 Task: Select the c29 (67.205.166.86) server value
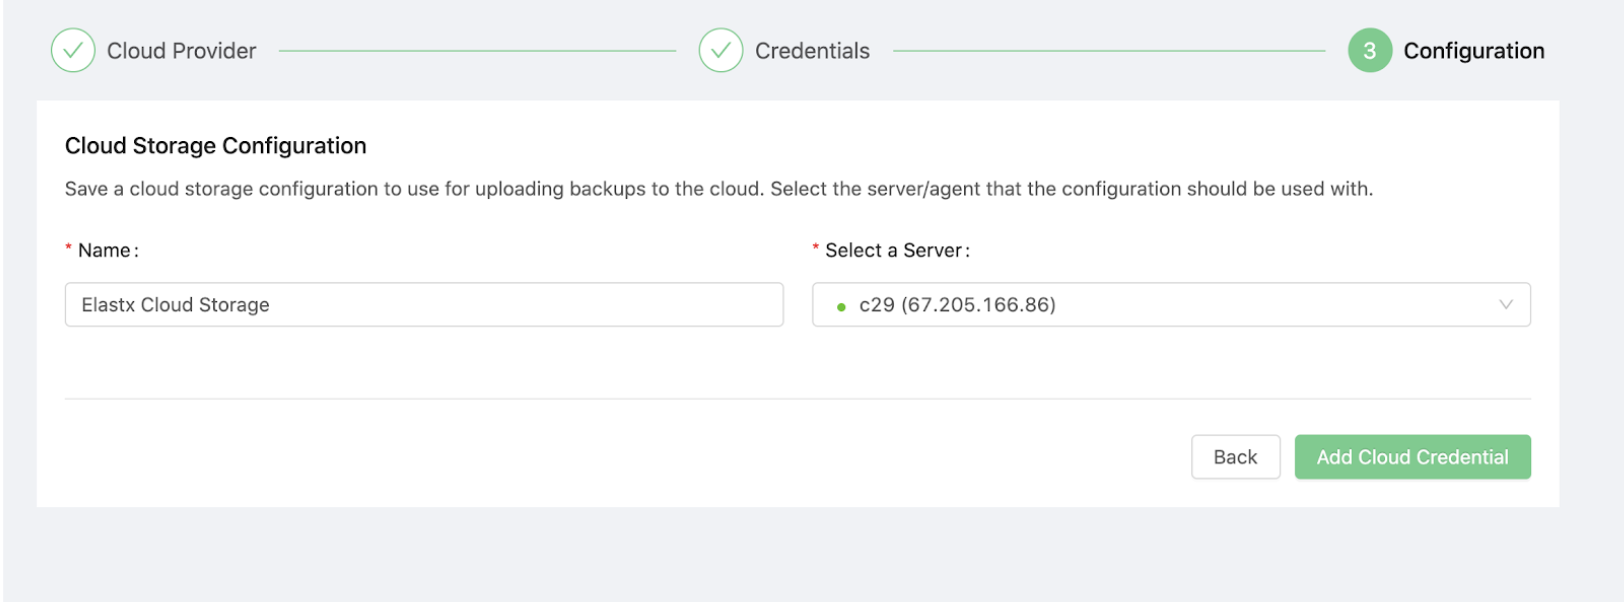(x=957, y=305)
